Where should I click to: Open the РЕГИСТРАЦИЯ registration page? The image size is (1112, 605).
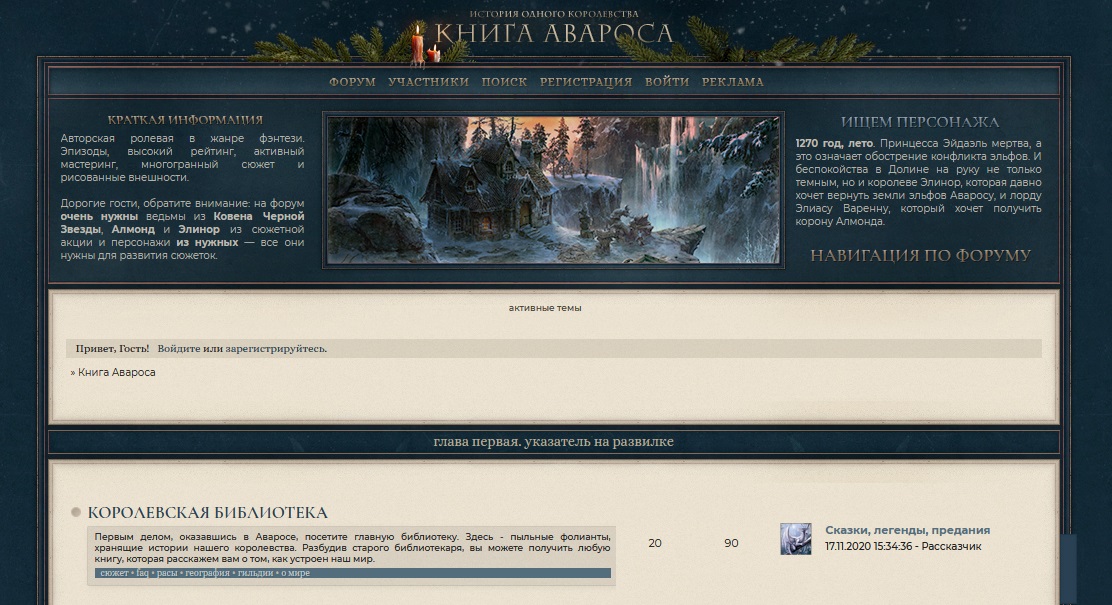point(586,82)
